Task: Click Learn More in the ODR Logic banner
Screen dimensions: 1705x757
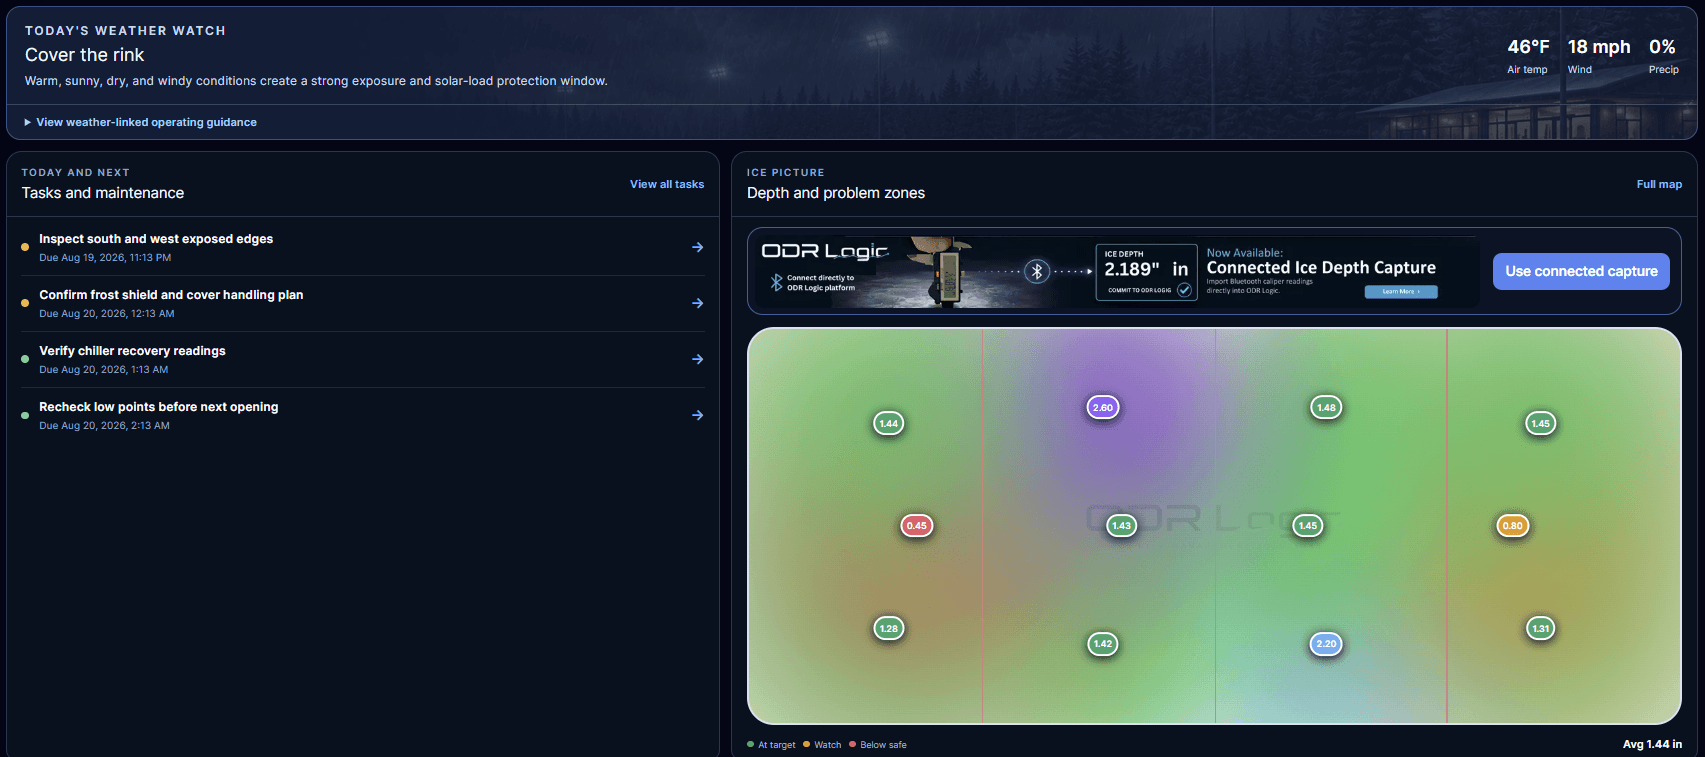Action: (x=1401, y=292)
